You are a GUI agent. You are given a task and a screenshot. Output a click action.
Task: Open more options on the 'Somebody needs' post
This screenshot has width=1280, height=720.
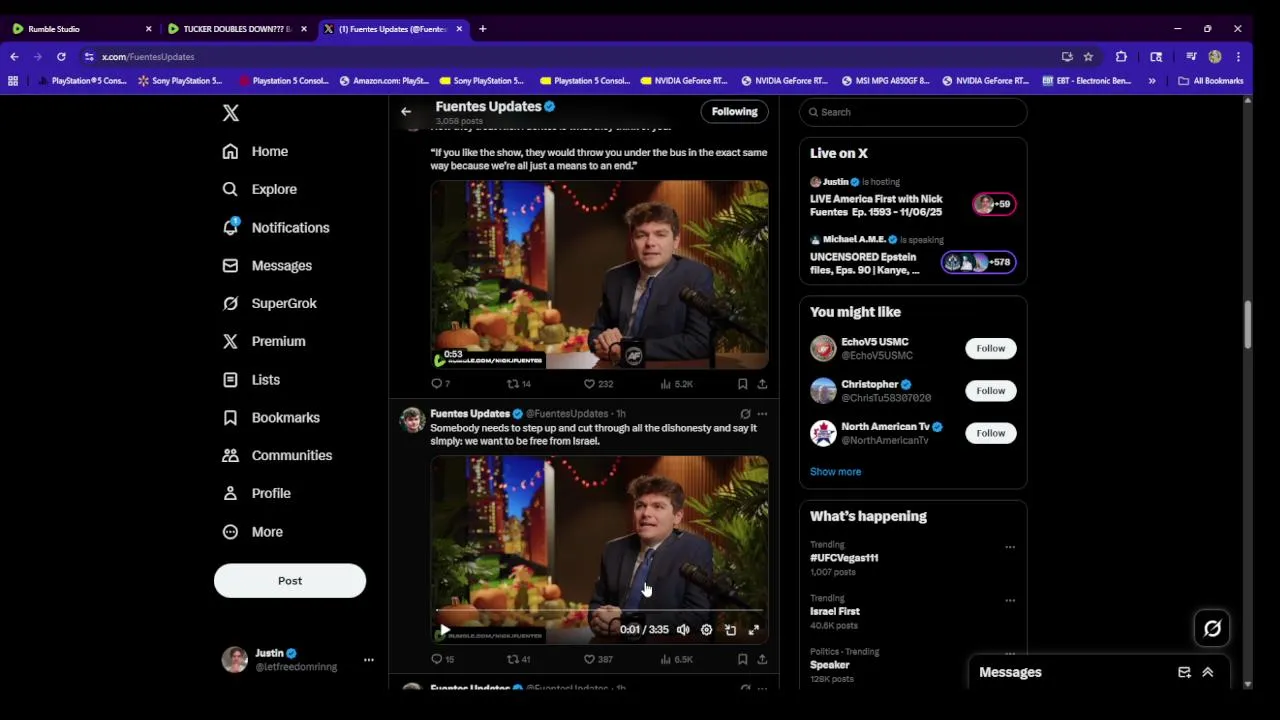point(762,414)
